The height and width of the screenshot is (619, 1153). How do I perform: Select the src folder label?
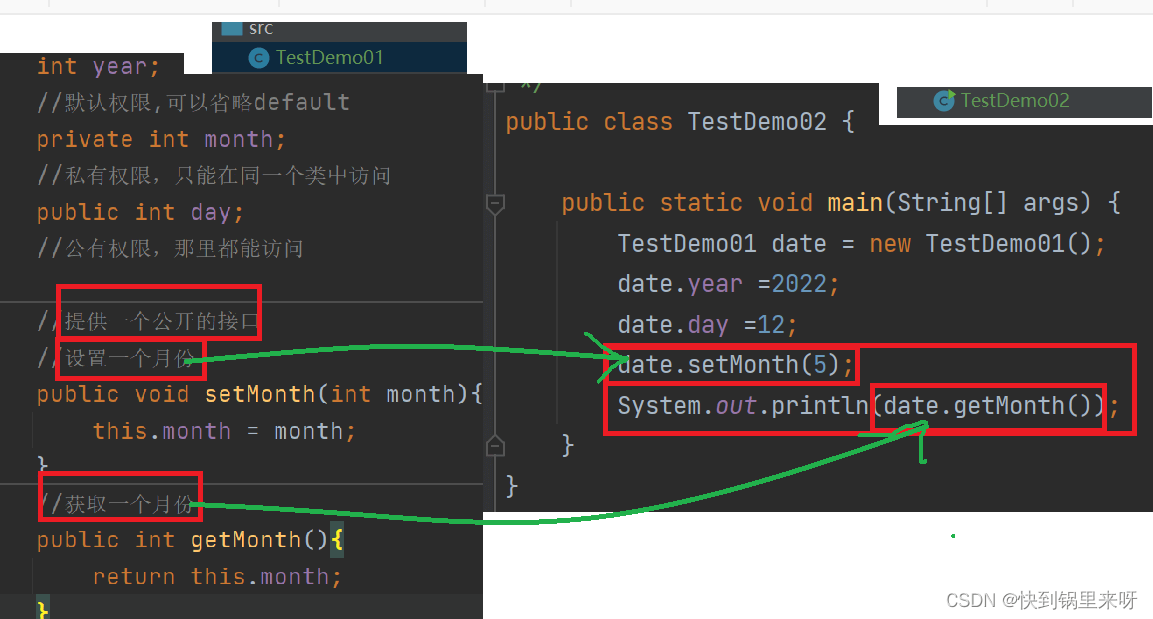tap(261, 28)
